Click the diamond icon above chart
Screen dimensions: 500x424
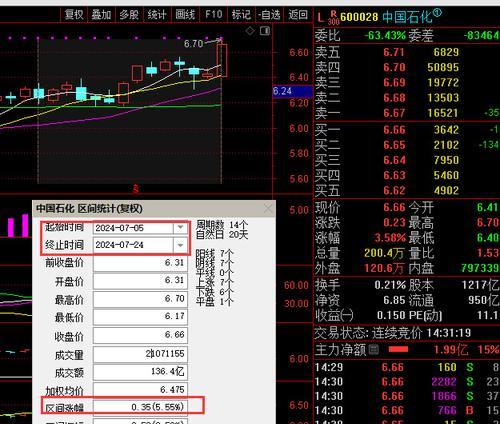click(x=250, y=31)
